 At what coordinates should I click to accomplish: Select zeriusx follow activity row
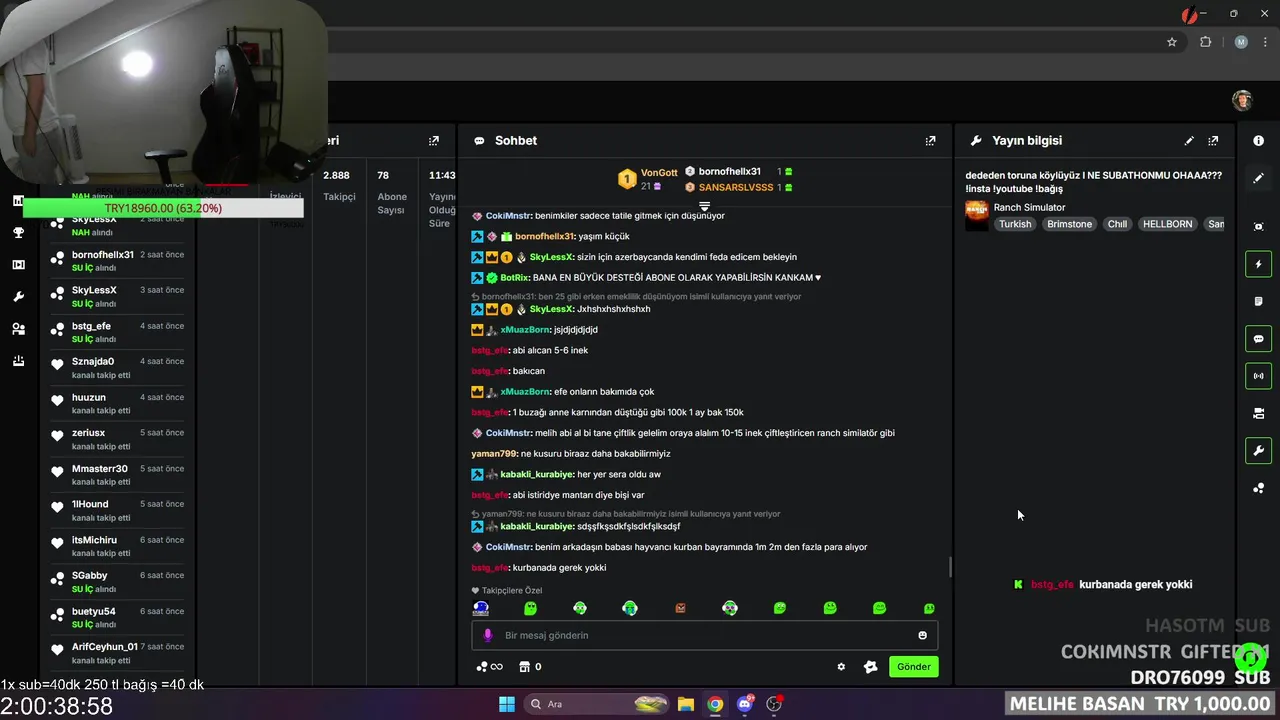tap(118, 439)
